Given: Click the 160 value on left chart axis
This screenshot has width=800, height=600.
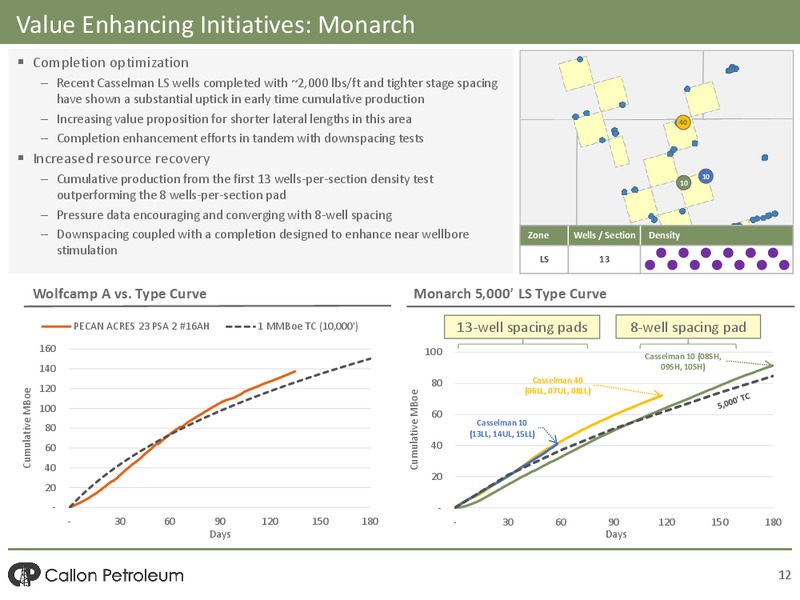Looking at the screenshot, I should coord(47,348).
